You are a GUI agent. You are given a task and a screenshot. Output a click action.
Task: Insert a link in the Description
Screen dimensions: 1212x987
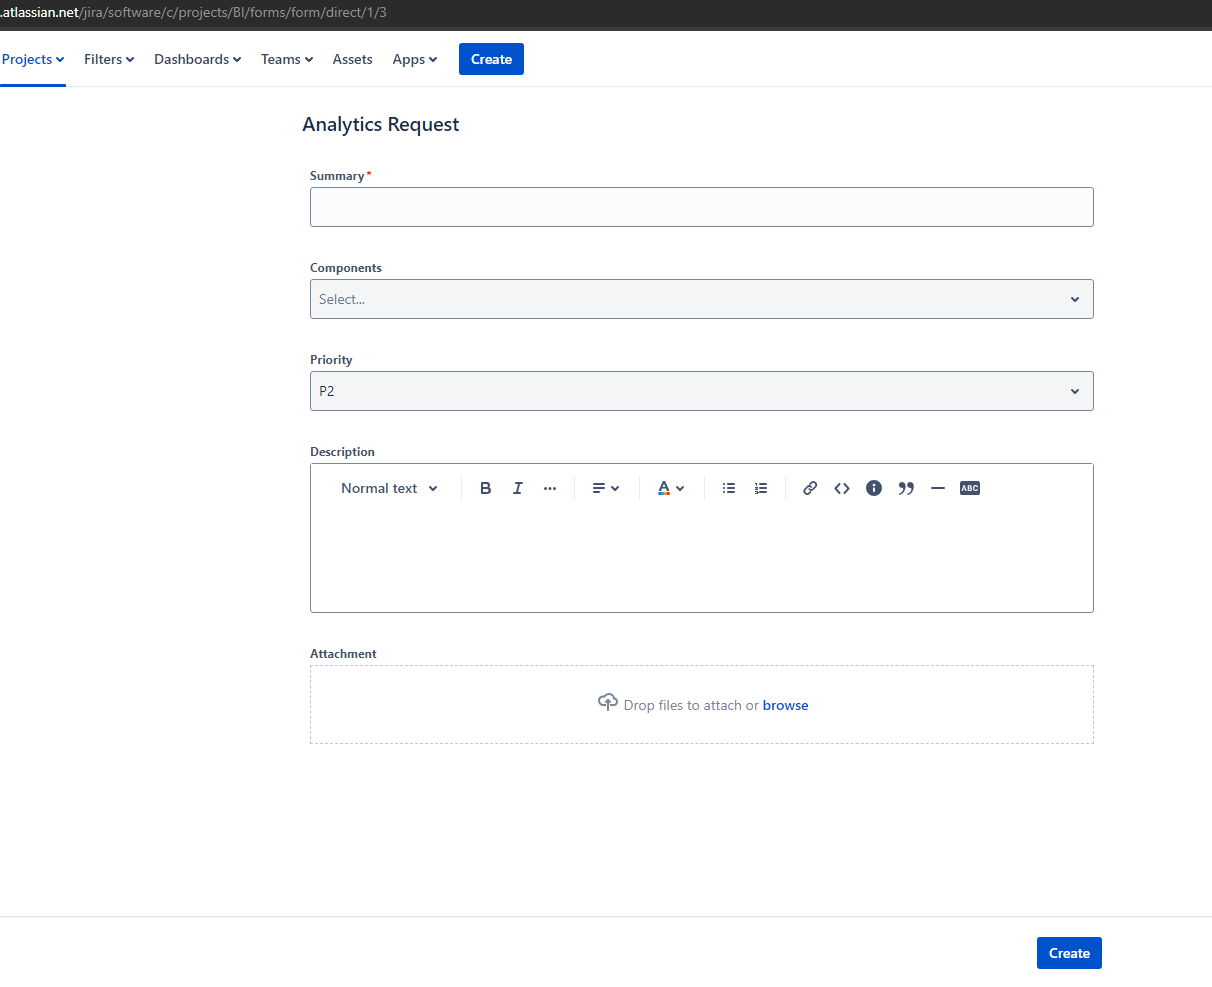[x=810, y=488]
